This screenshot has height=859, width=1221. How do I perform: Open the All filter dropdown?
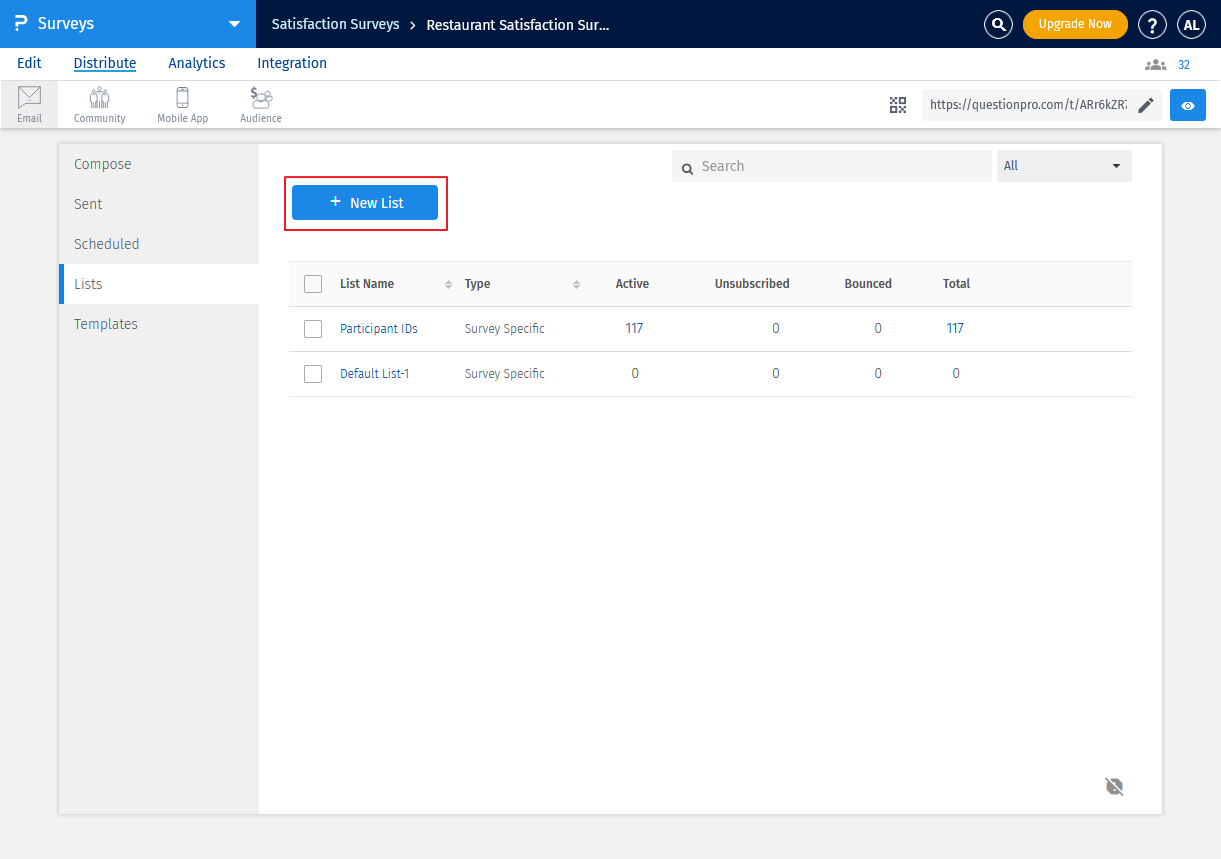(x=1064, y=166)
